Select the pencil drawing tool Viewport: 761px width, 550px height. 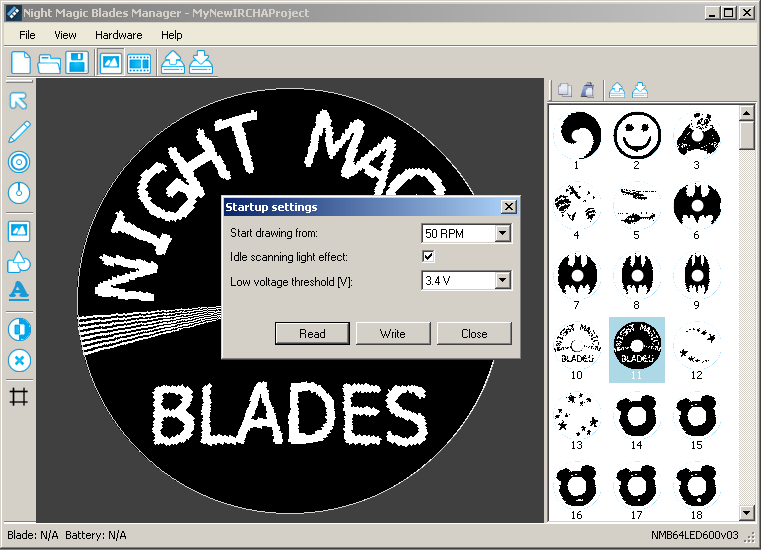pos(19,132)
